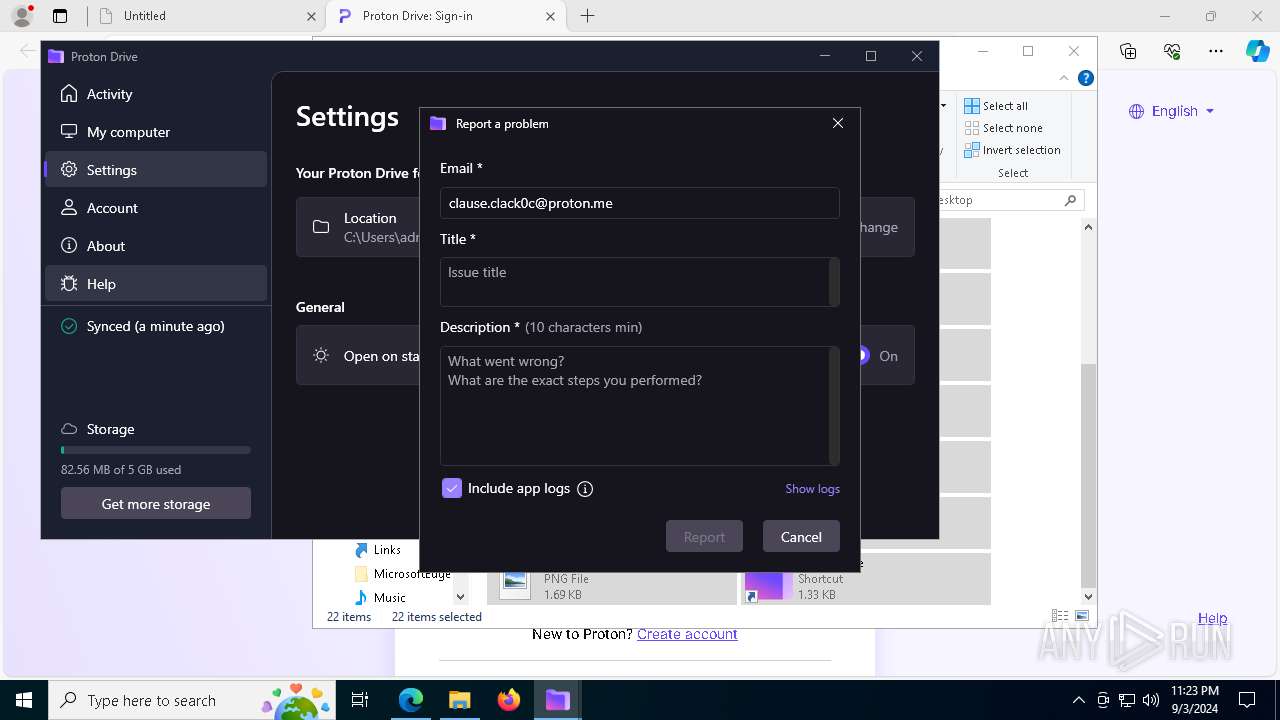
Task: Click Proton Drive taskbar icon
Action: pos(557,700)
